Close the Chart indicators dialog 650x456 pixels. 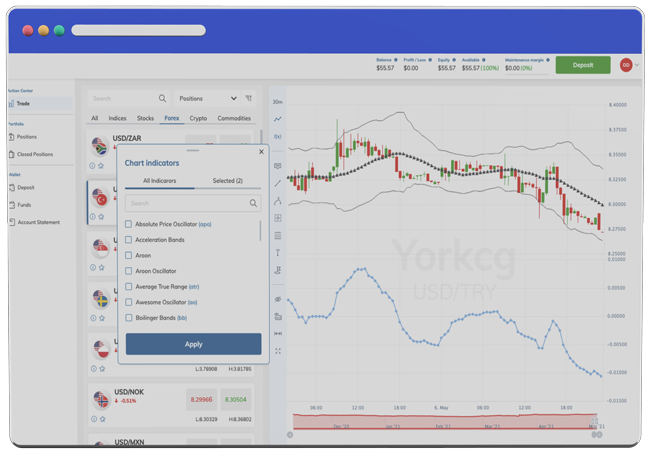[x=261, y=152]
